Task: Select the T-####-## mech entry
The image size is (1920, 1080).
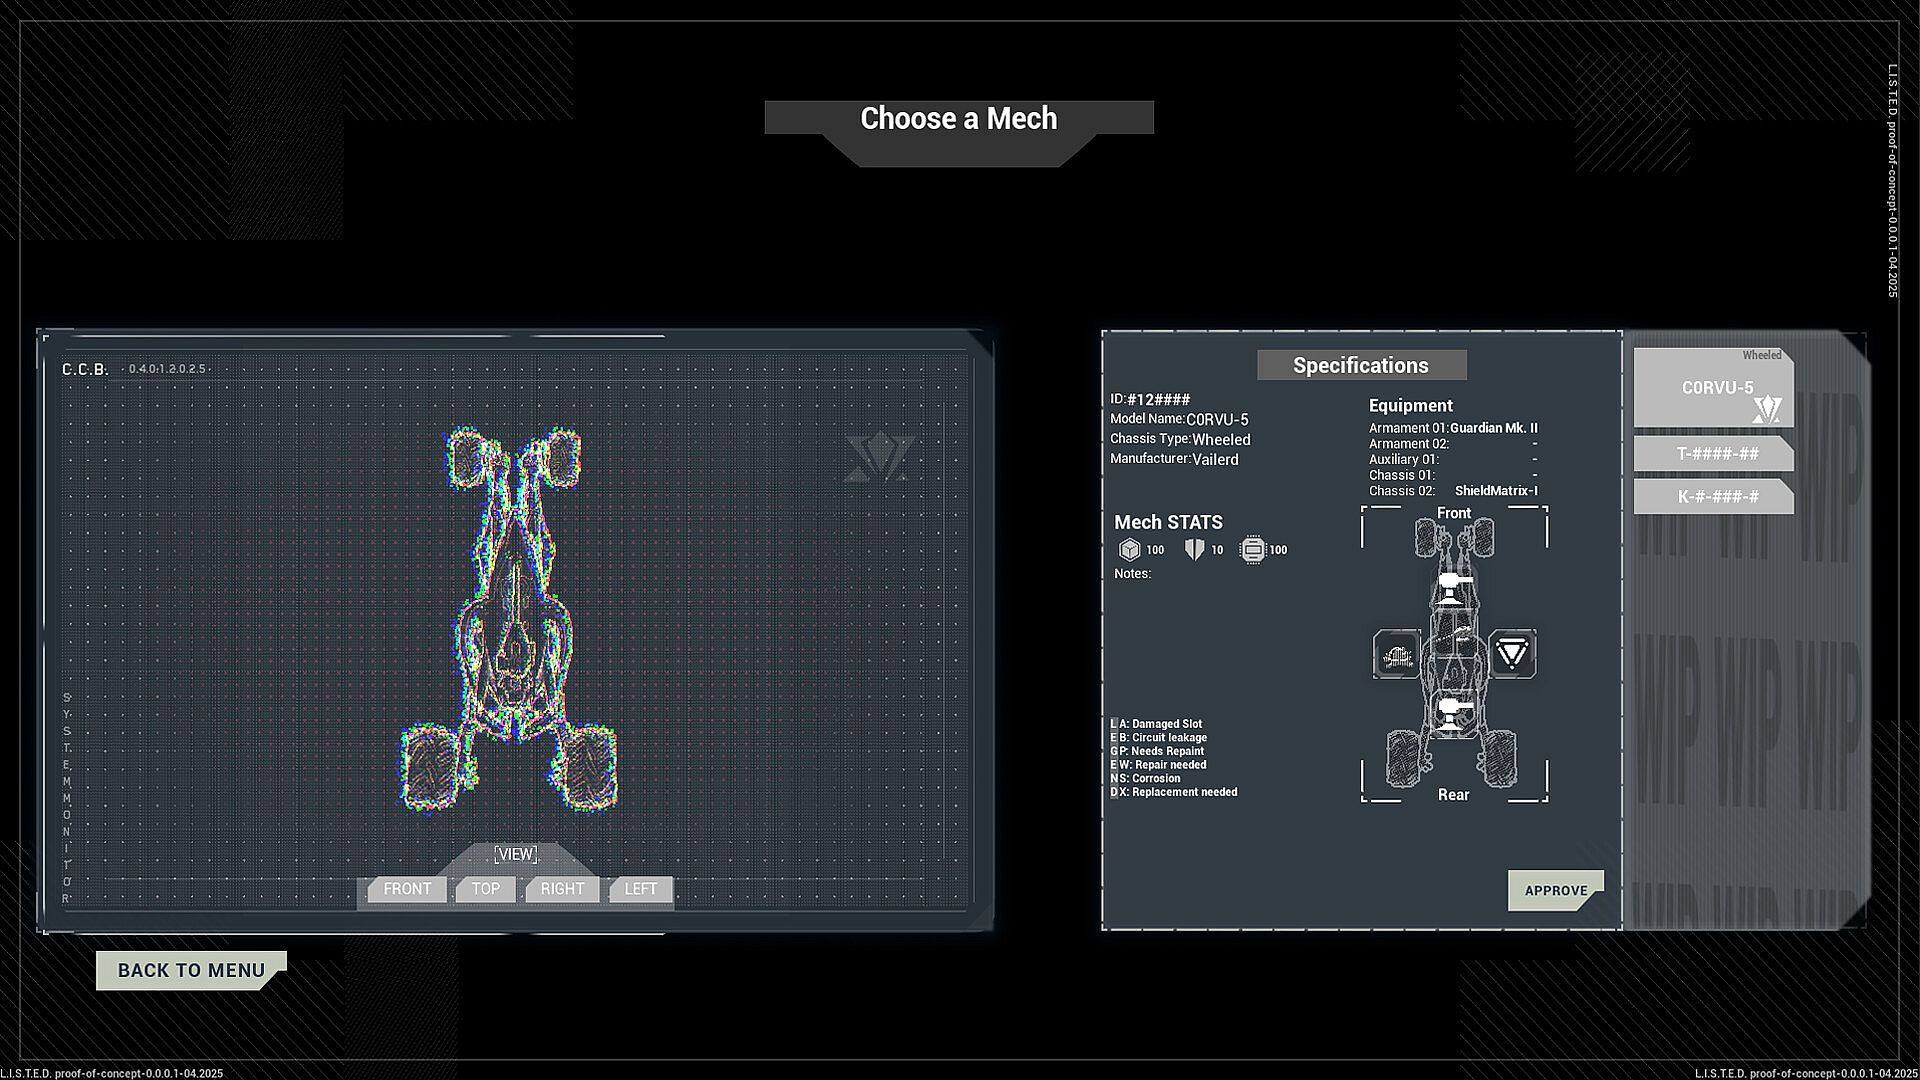Action: pyautogui.click(x=1716, y=454)
